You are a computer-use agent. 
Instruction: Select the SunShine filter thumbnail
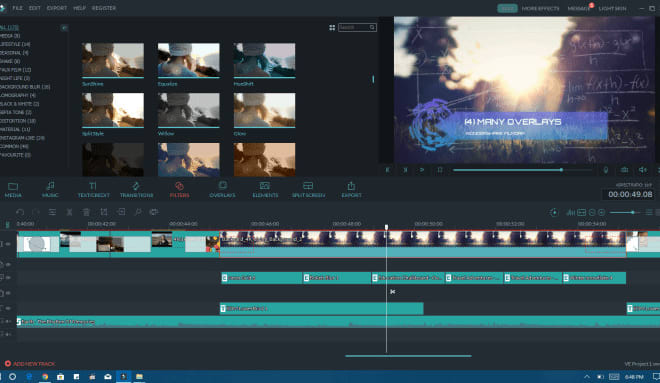tap(113, 60)
